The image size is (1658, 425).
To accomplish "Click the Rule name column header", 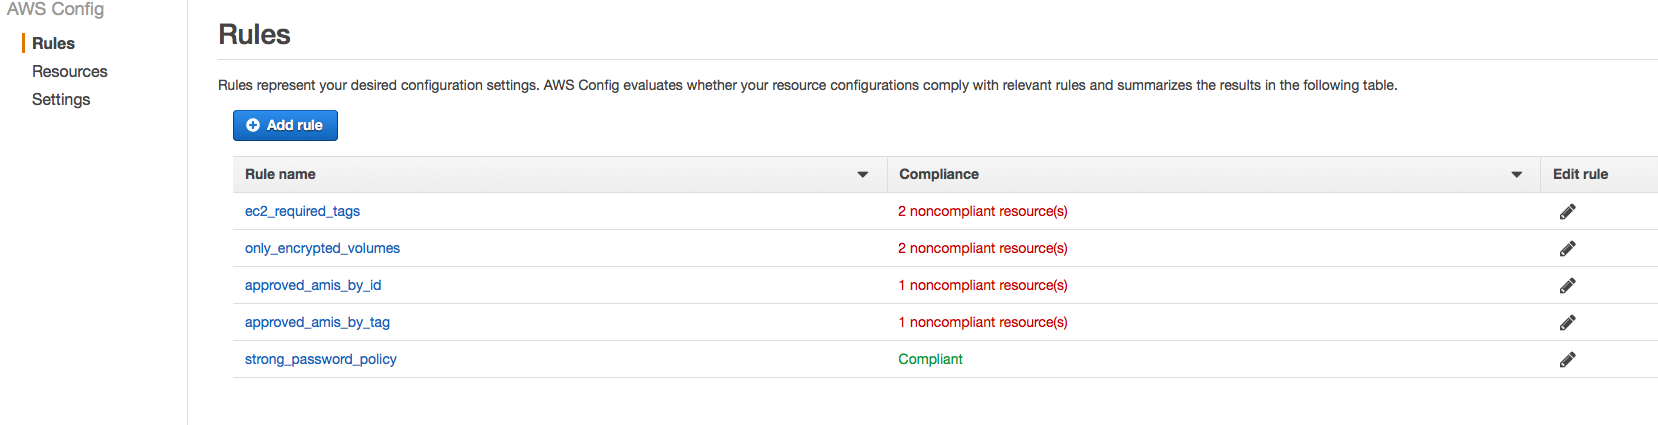I will pos(280,174).
